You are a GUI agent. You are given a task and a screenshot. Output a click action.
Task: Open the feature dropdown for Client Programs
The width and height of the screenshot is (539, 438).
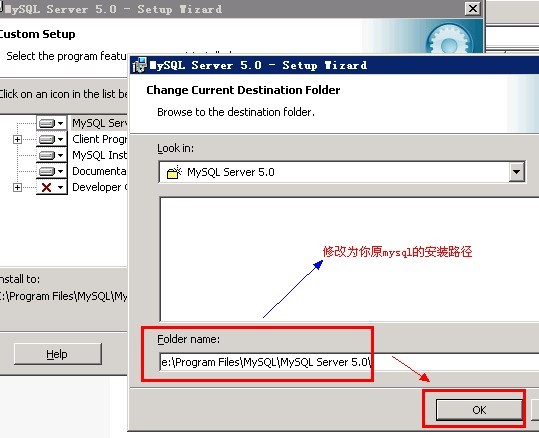(52, 139)
